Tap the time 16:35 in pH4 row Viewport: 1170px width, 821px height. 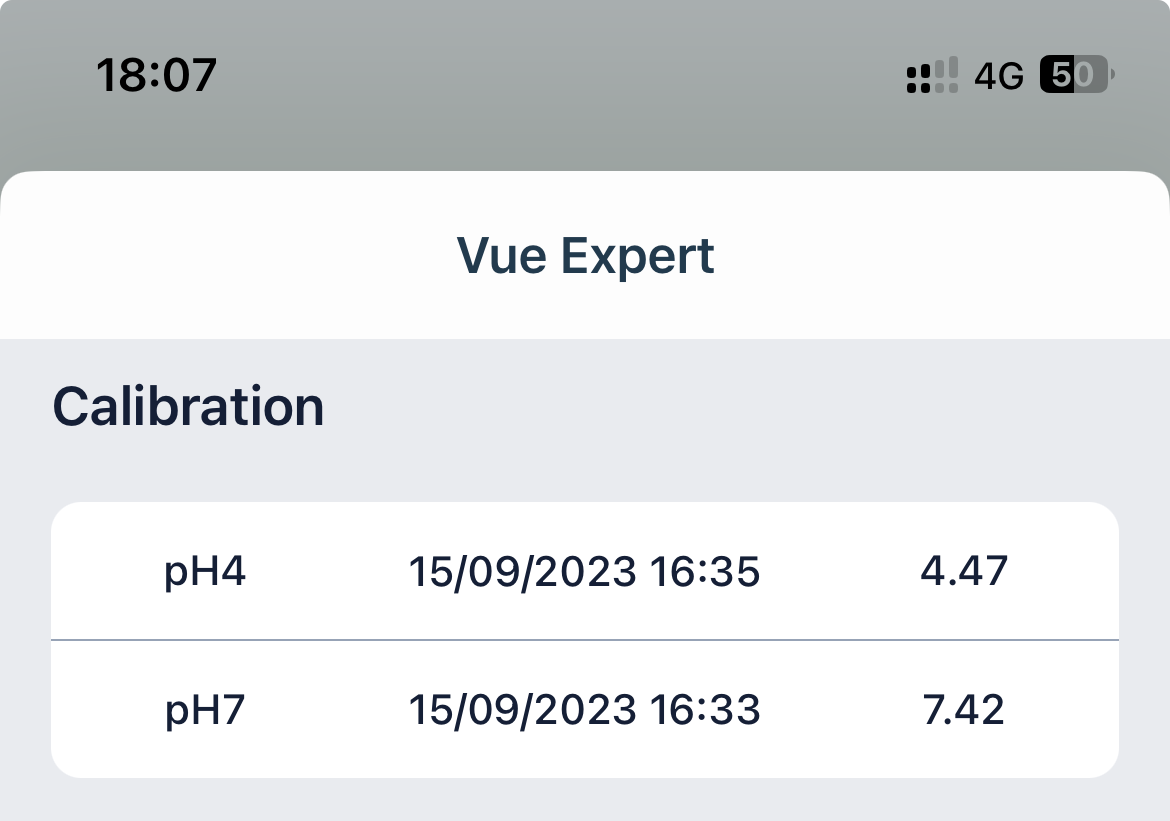click(x=705, y=572)
